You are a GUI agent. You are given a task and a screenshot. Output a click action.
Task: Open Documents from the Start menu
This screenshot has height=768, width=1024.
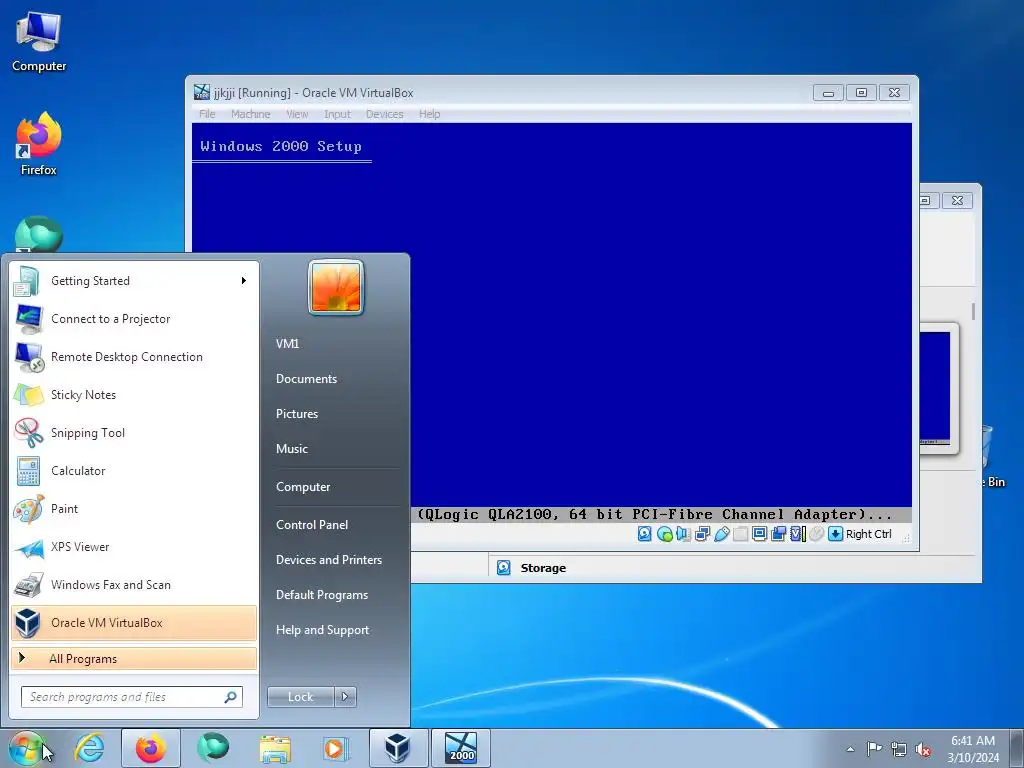click(x=306, y=379)
